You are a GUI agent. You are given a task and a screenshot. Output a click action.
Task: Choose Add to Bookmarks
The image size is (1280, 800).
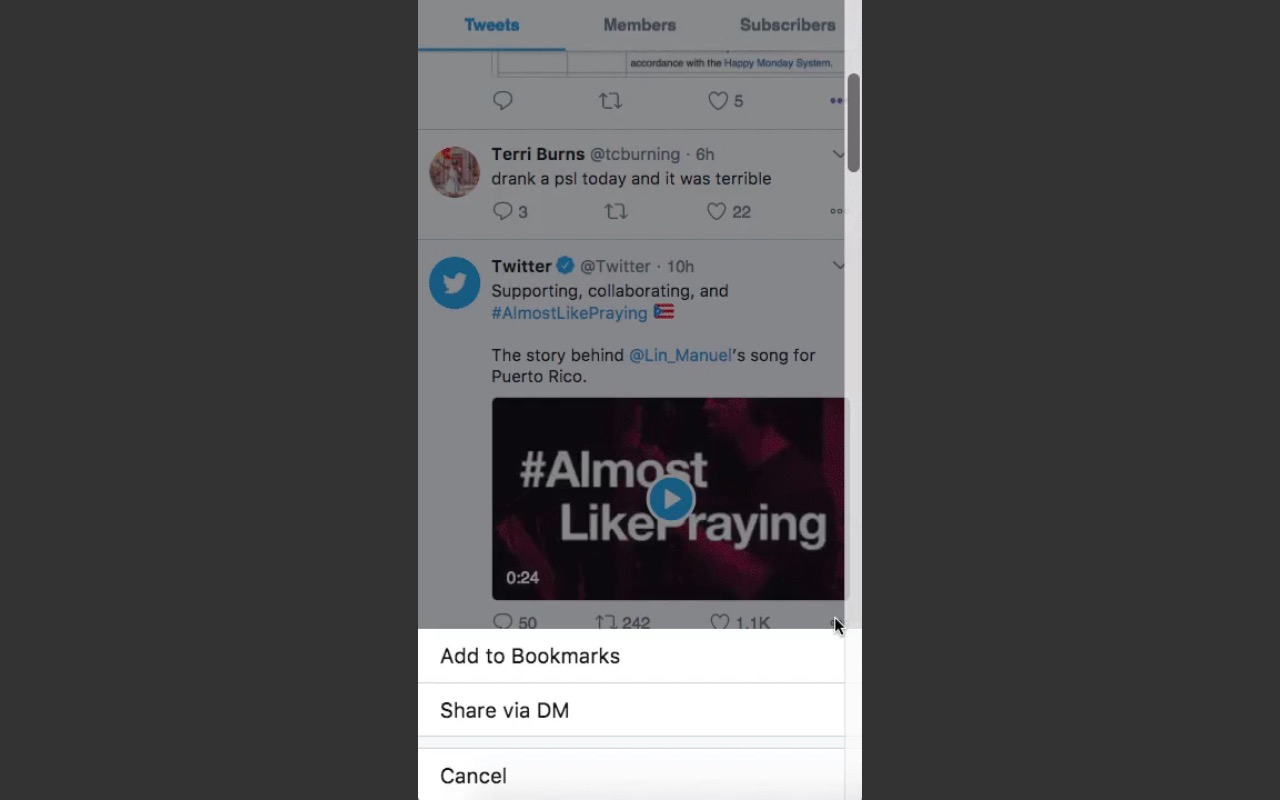click(x=530, y=656)
